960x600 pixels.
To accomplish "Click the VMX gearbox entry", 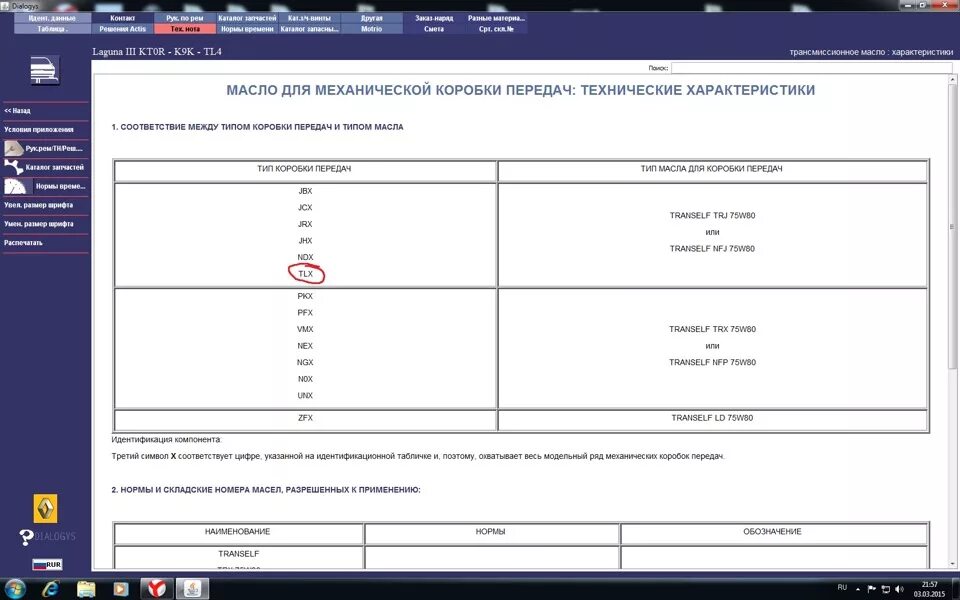I will (305, 329).
